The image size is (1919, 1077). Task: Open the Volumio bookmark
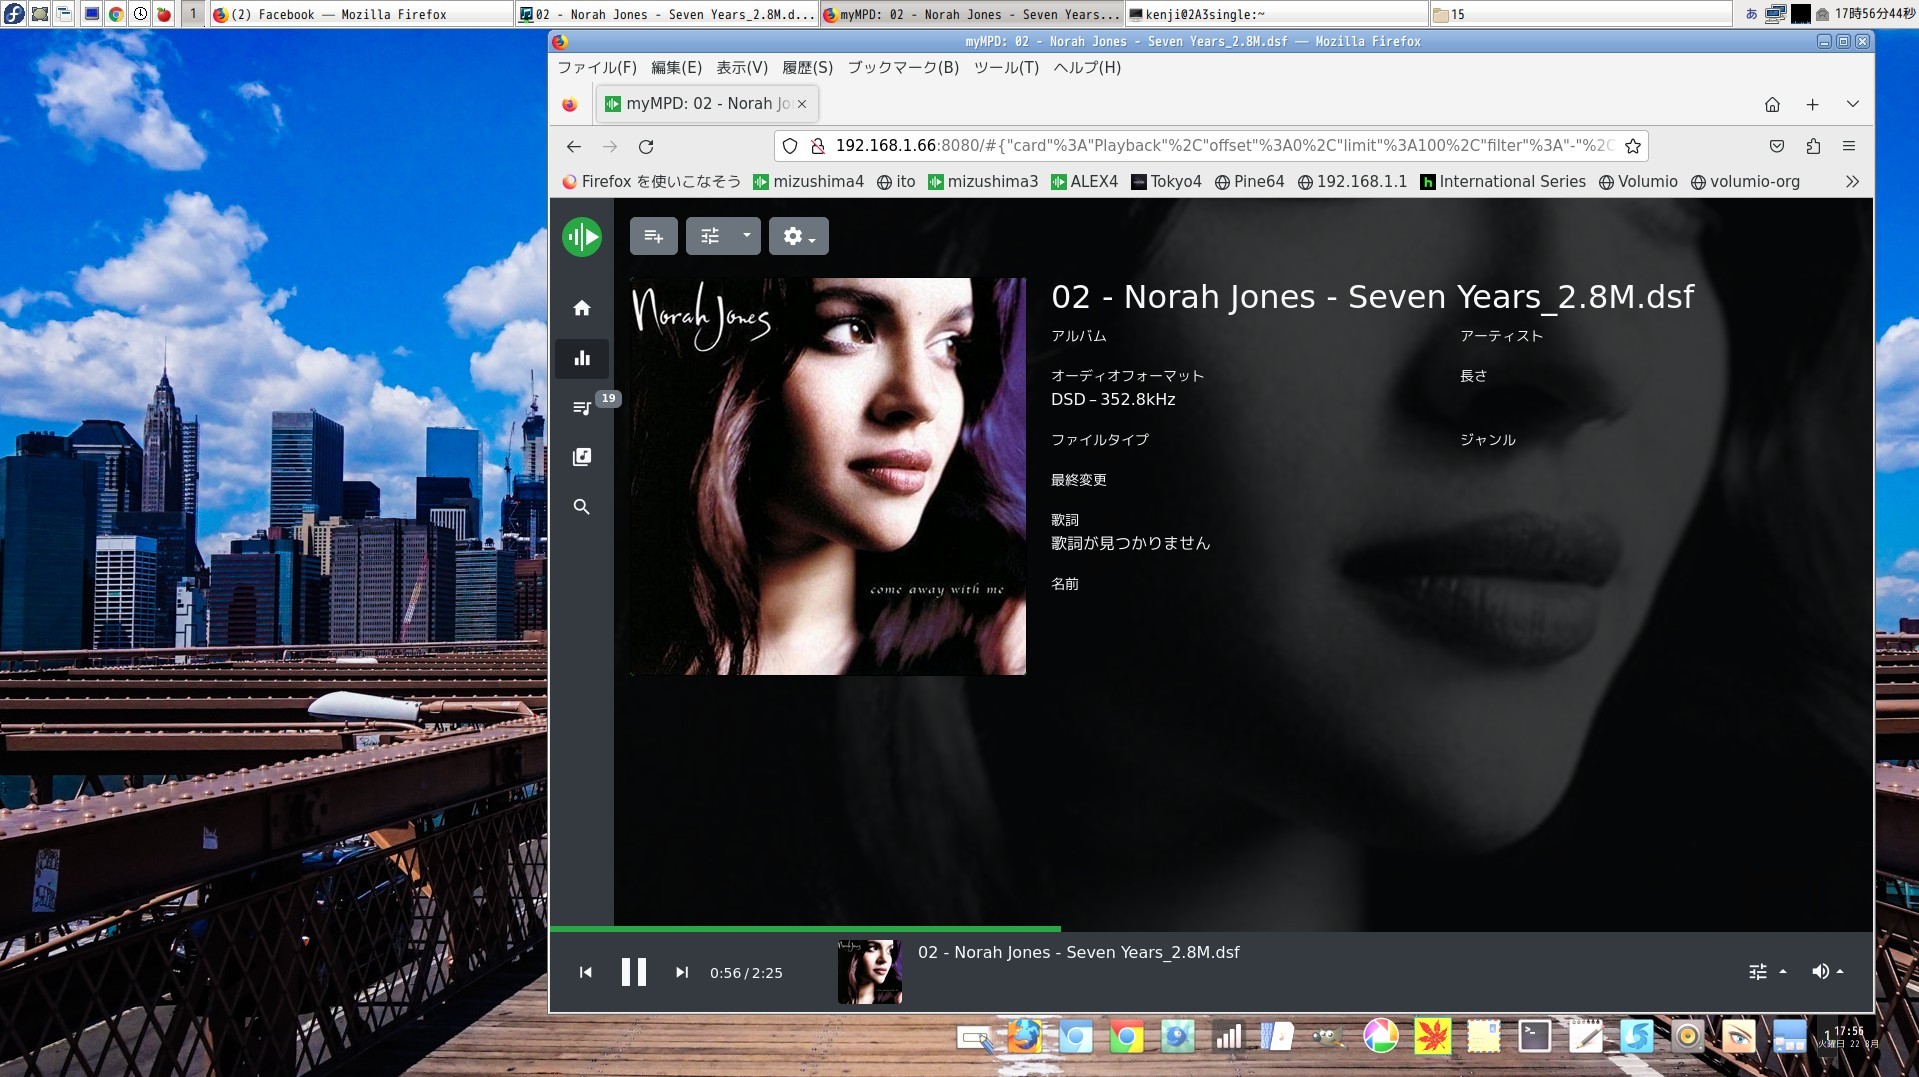click(1638, 181)
